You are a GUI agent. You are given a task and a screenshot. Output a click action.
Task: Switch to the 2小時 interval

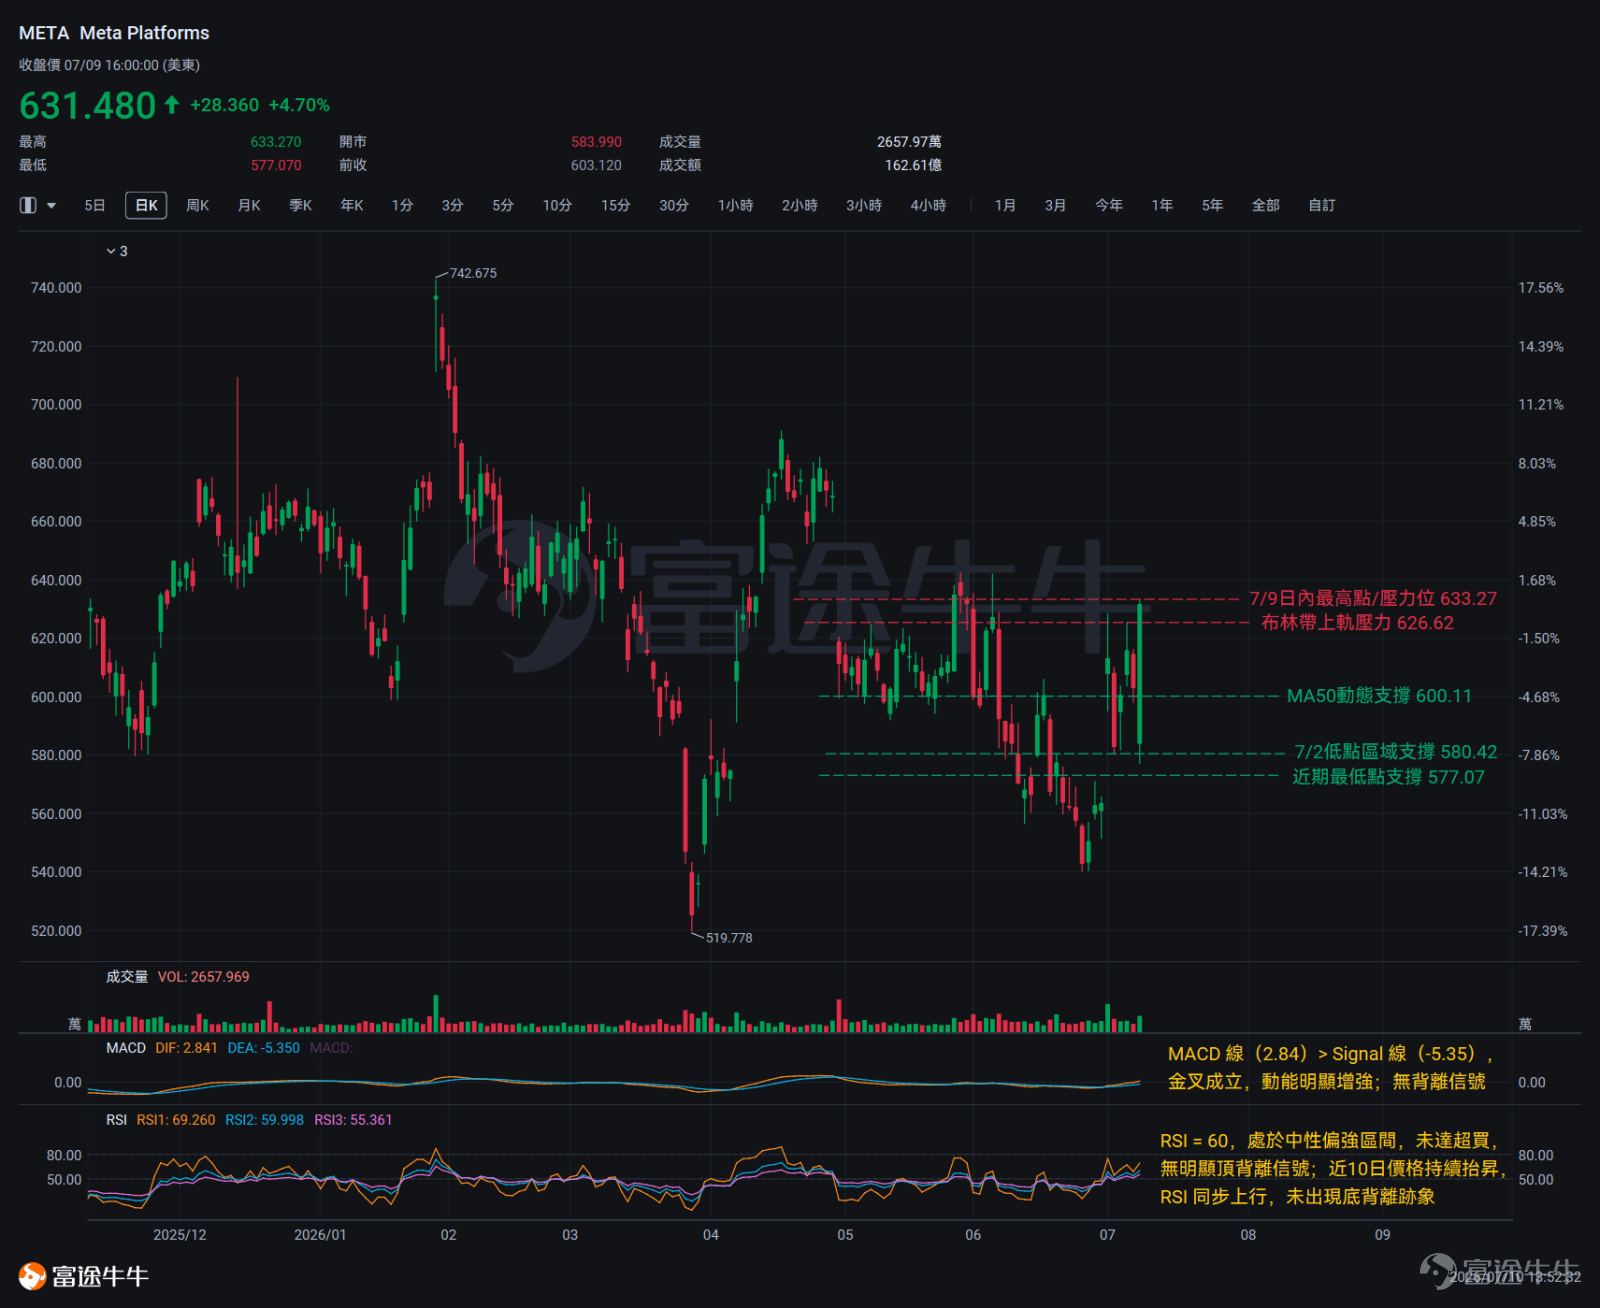(x=800, y=205)
